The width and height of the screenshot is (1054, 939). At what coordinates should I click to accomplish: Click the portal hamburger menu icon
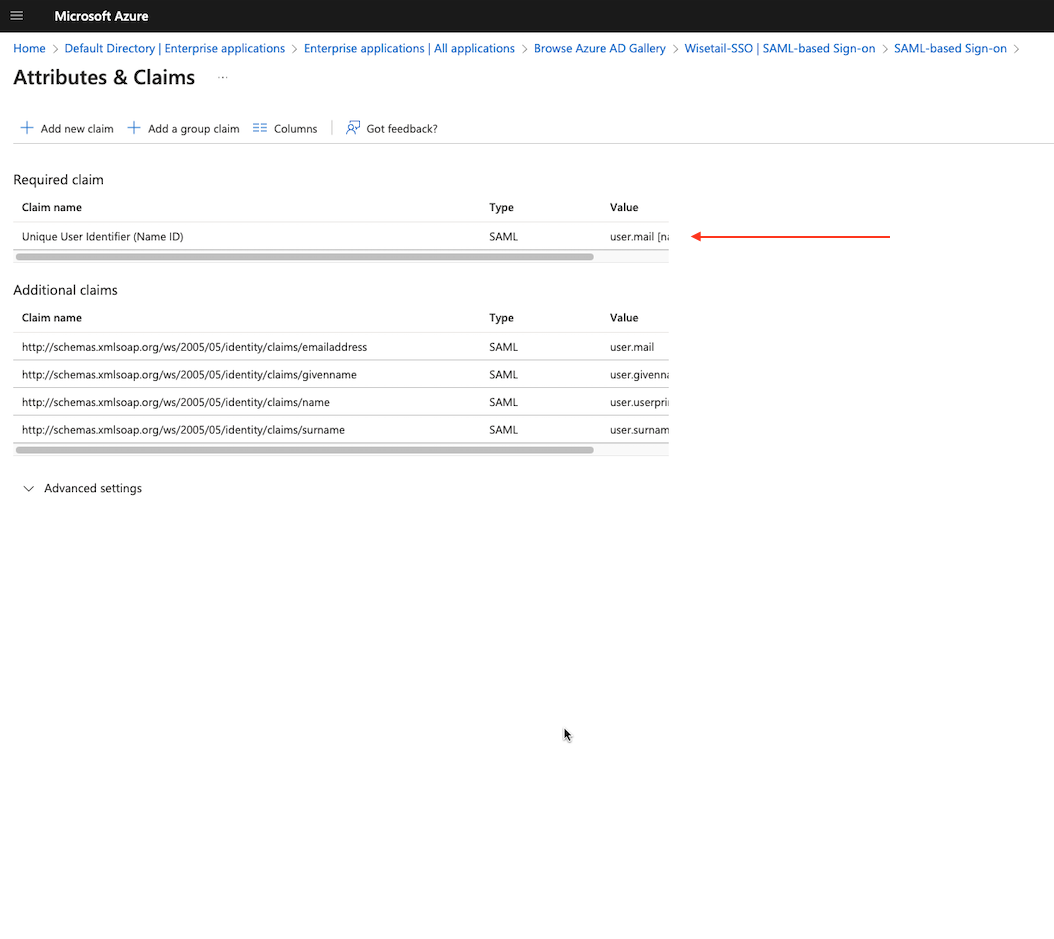click(x=16, y=16)
